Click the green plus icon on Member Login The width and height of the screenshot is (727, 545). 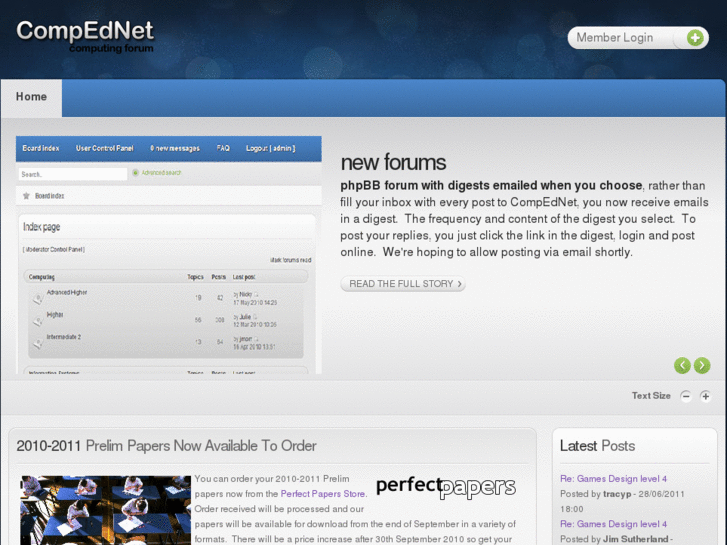pyautogui.click(x=695, y=38)
